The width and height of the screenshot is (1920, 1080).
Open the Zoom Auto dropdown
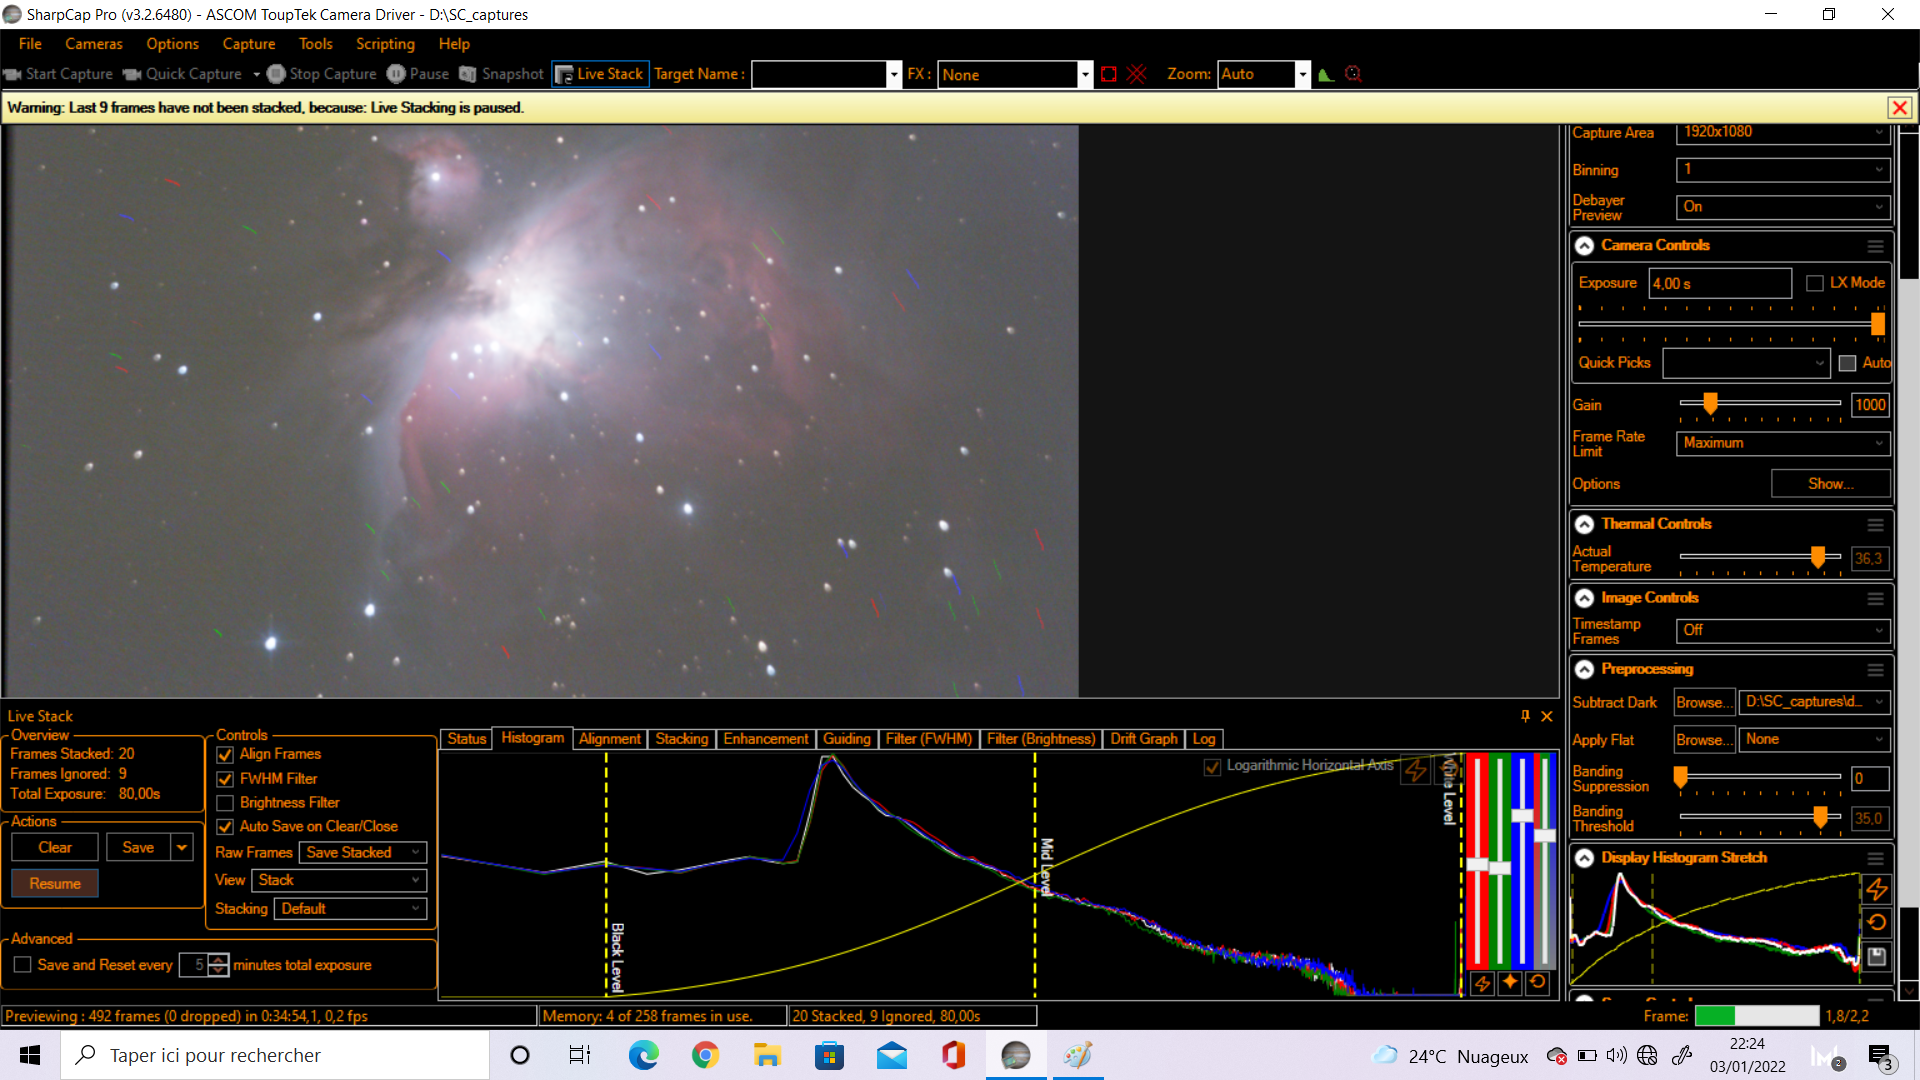tap(1302, 75)
